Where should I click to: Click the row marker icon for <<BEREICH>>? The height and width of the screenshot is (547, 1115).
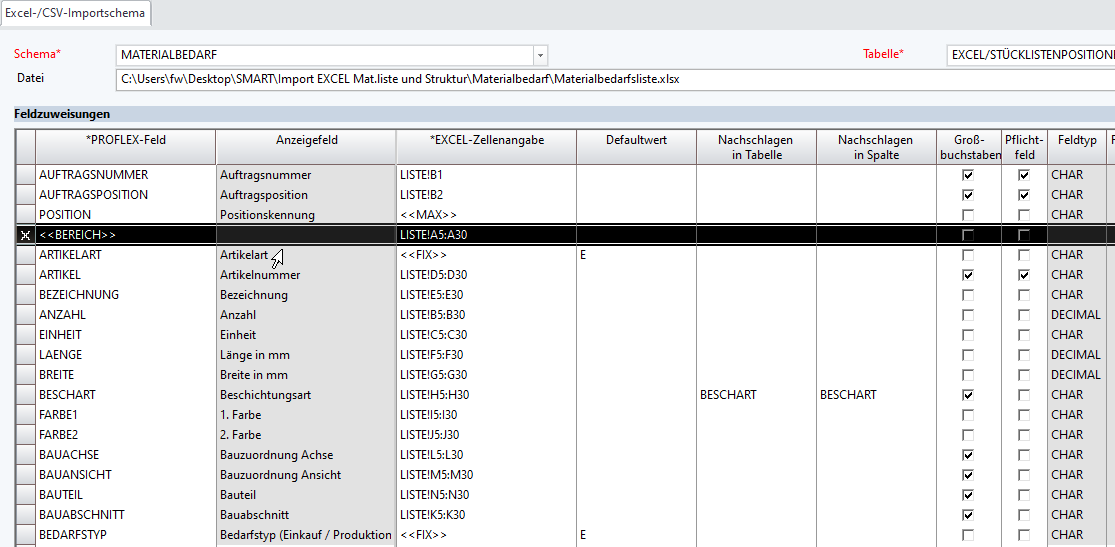click(x=25, y=235)
